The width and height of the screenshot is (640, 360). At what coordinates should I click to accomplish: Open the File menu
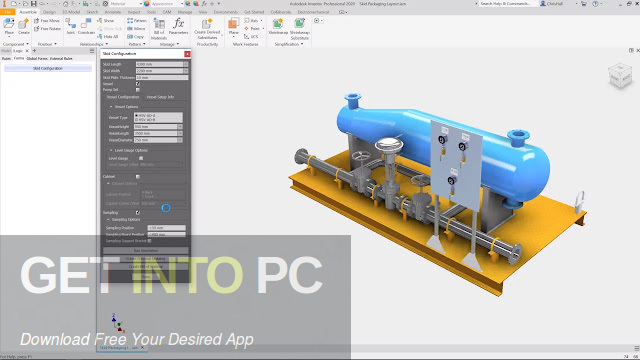tap(7, 12)
